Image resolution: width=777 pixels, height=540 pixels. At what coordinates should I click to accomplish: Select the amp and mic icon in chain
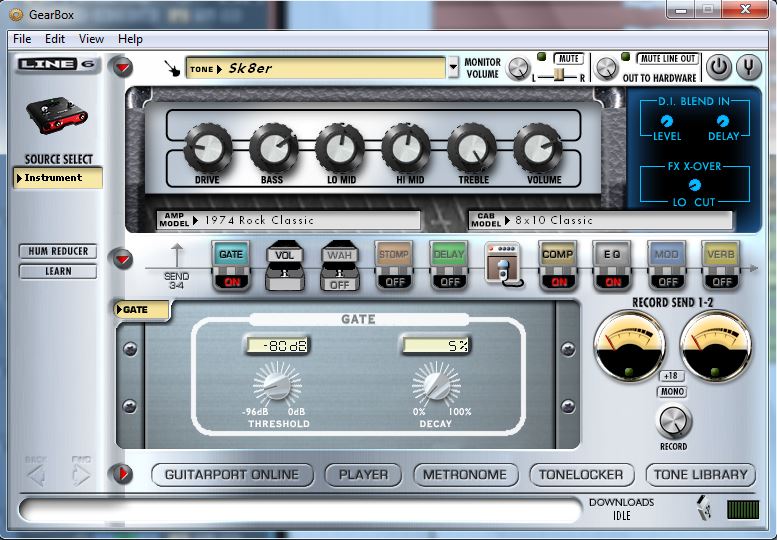point(503,264)
